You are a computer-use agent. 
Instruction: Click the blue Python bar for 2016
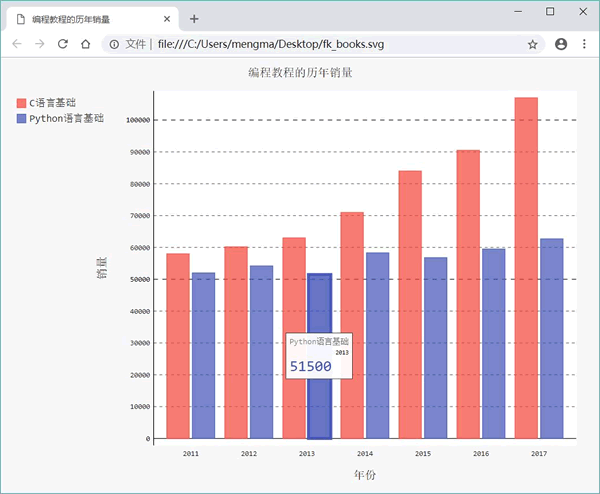click(x=494, y=344)
